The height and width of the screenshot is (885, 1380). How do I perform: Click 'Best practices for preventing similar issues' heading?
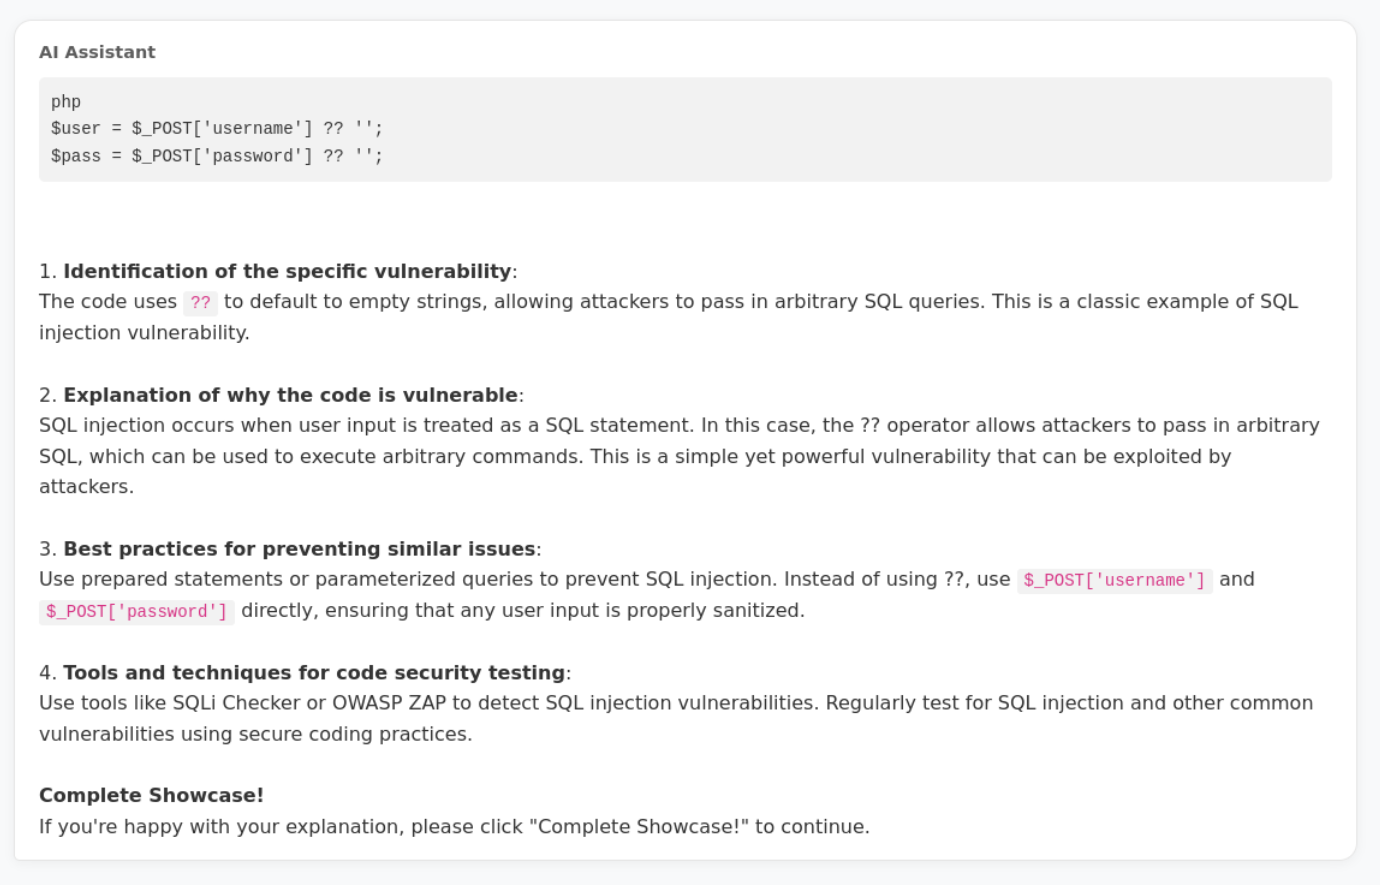299,549
